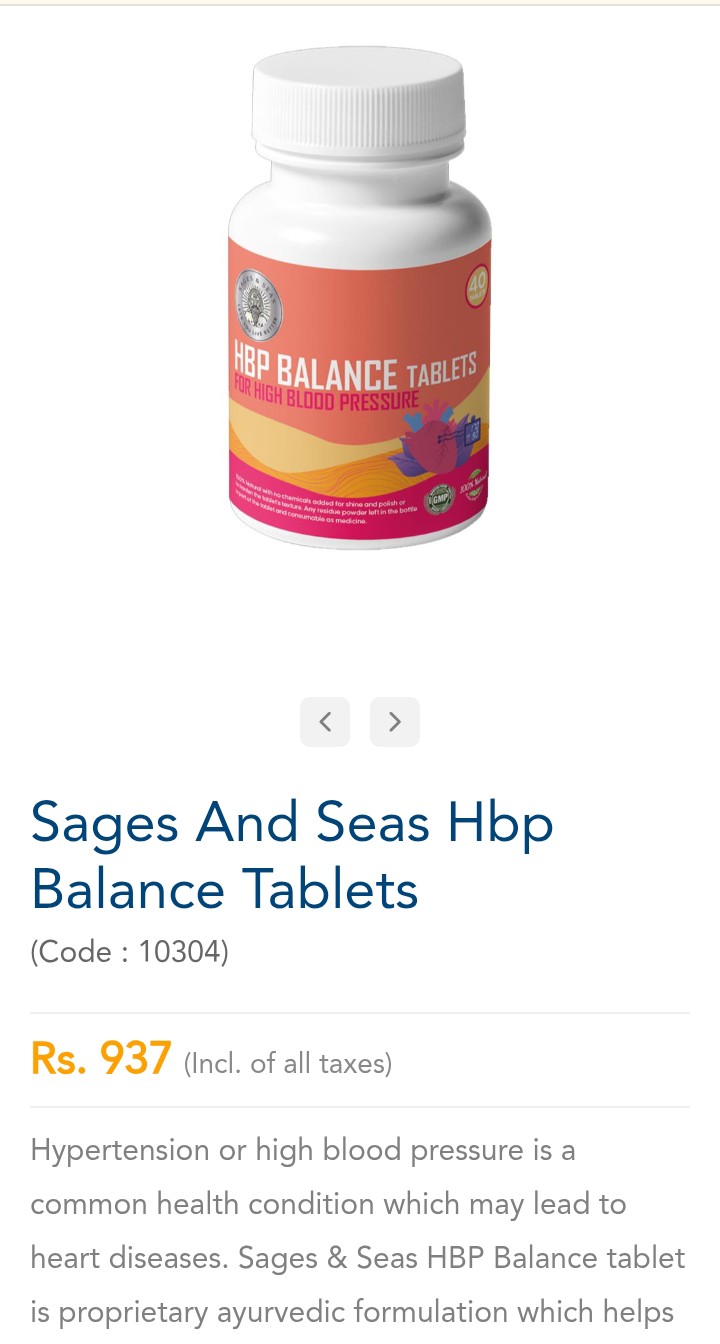Click HBP BALANCE TABLETS text on label
This screenshot has height=1344, width=720.
(x=354, y=368)
